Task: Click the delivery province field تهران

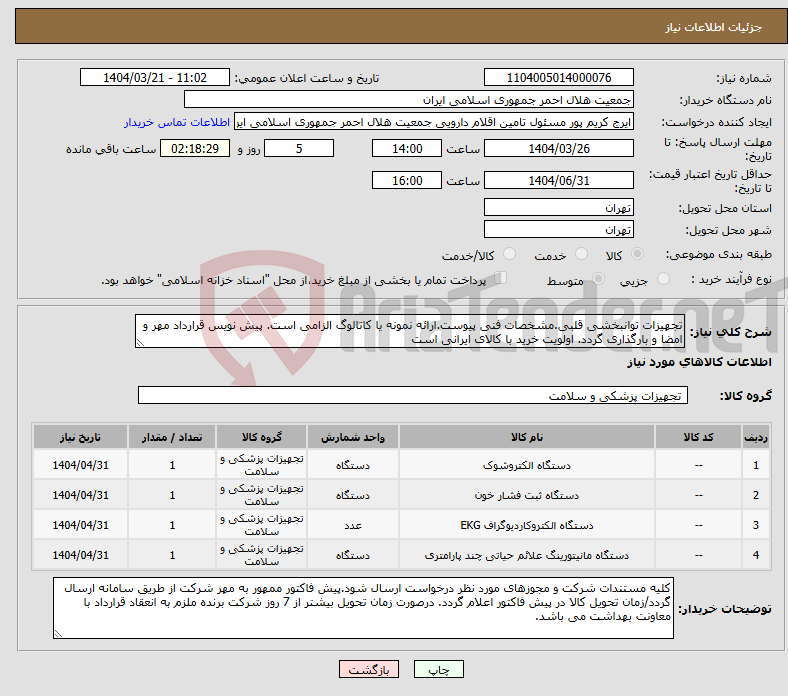Action: tap(558, 208)
